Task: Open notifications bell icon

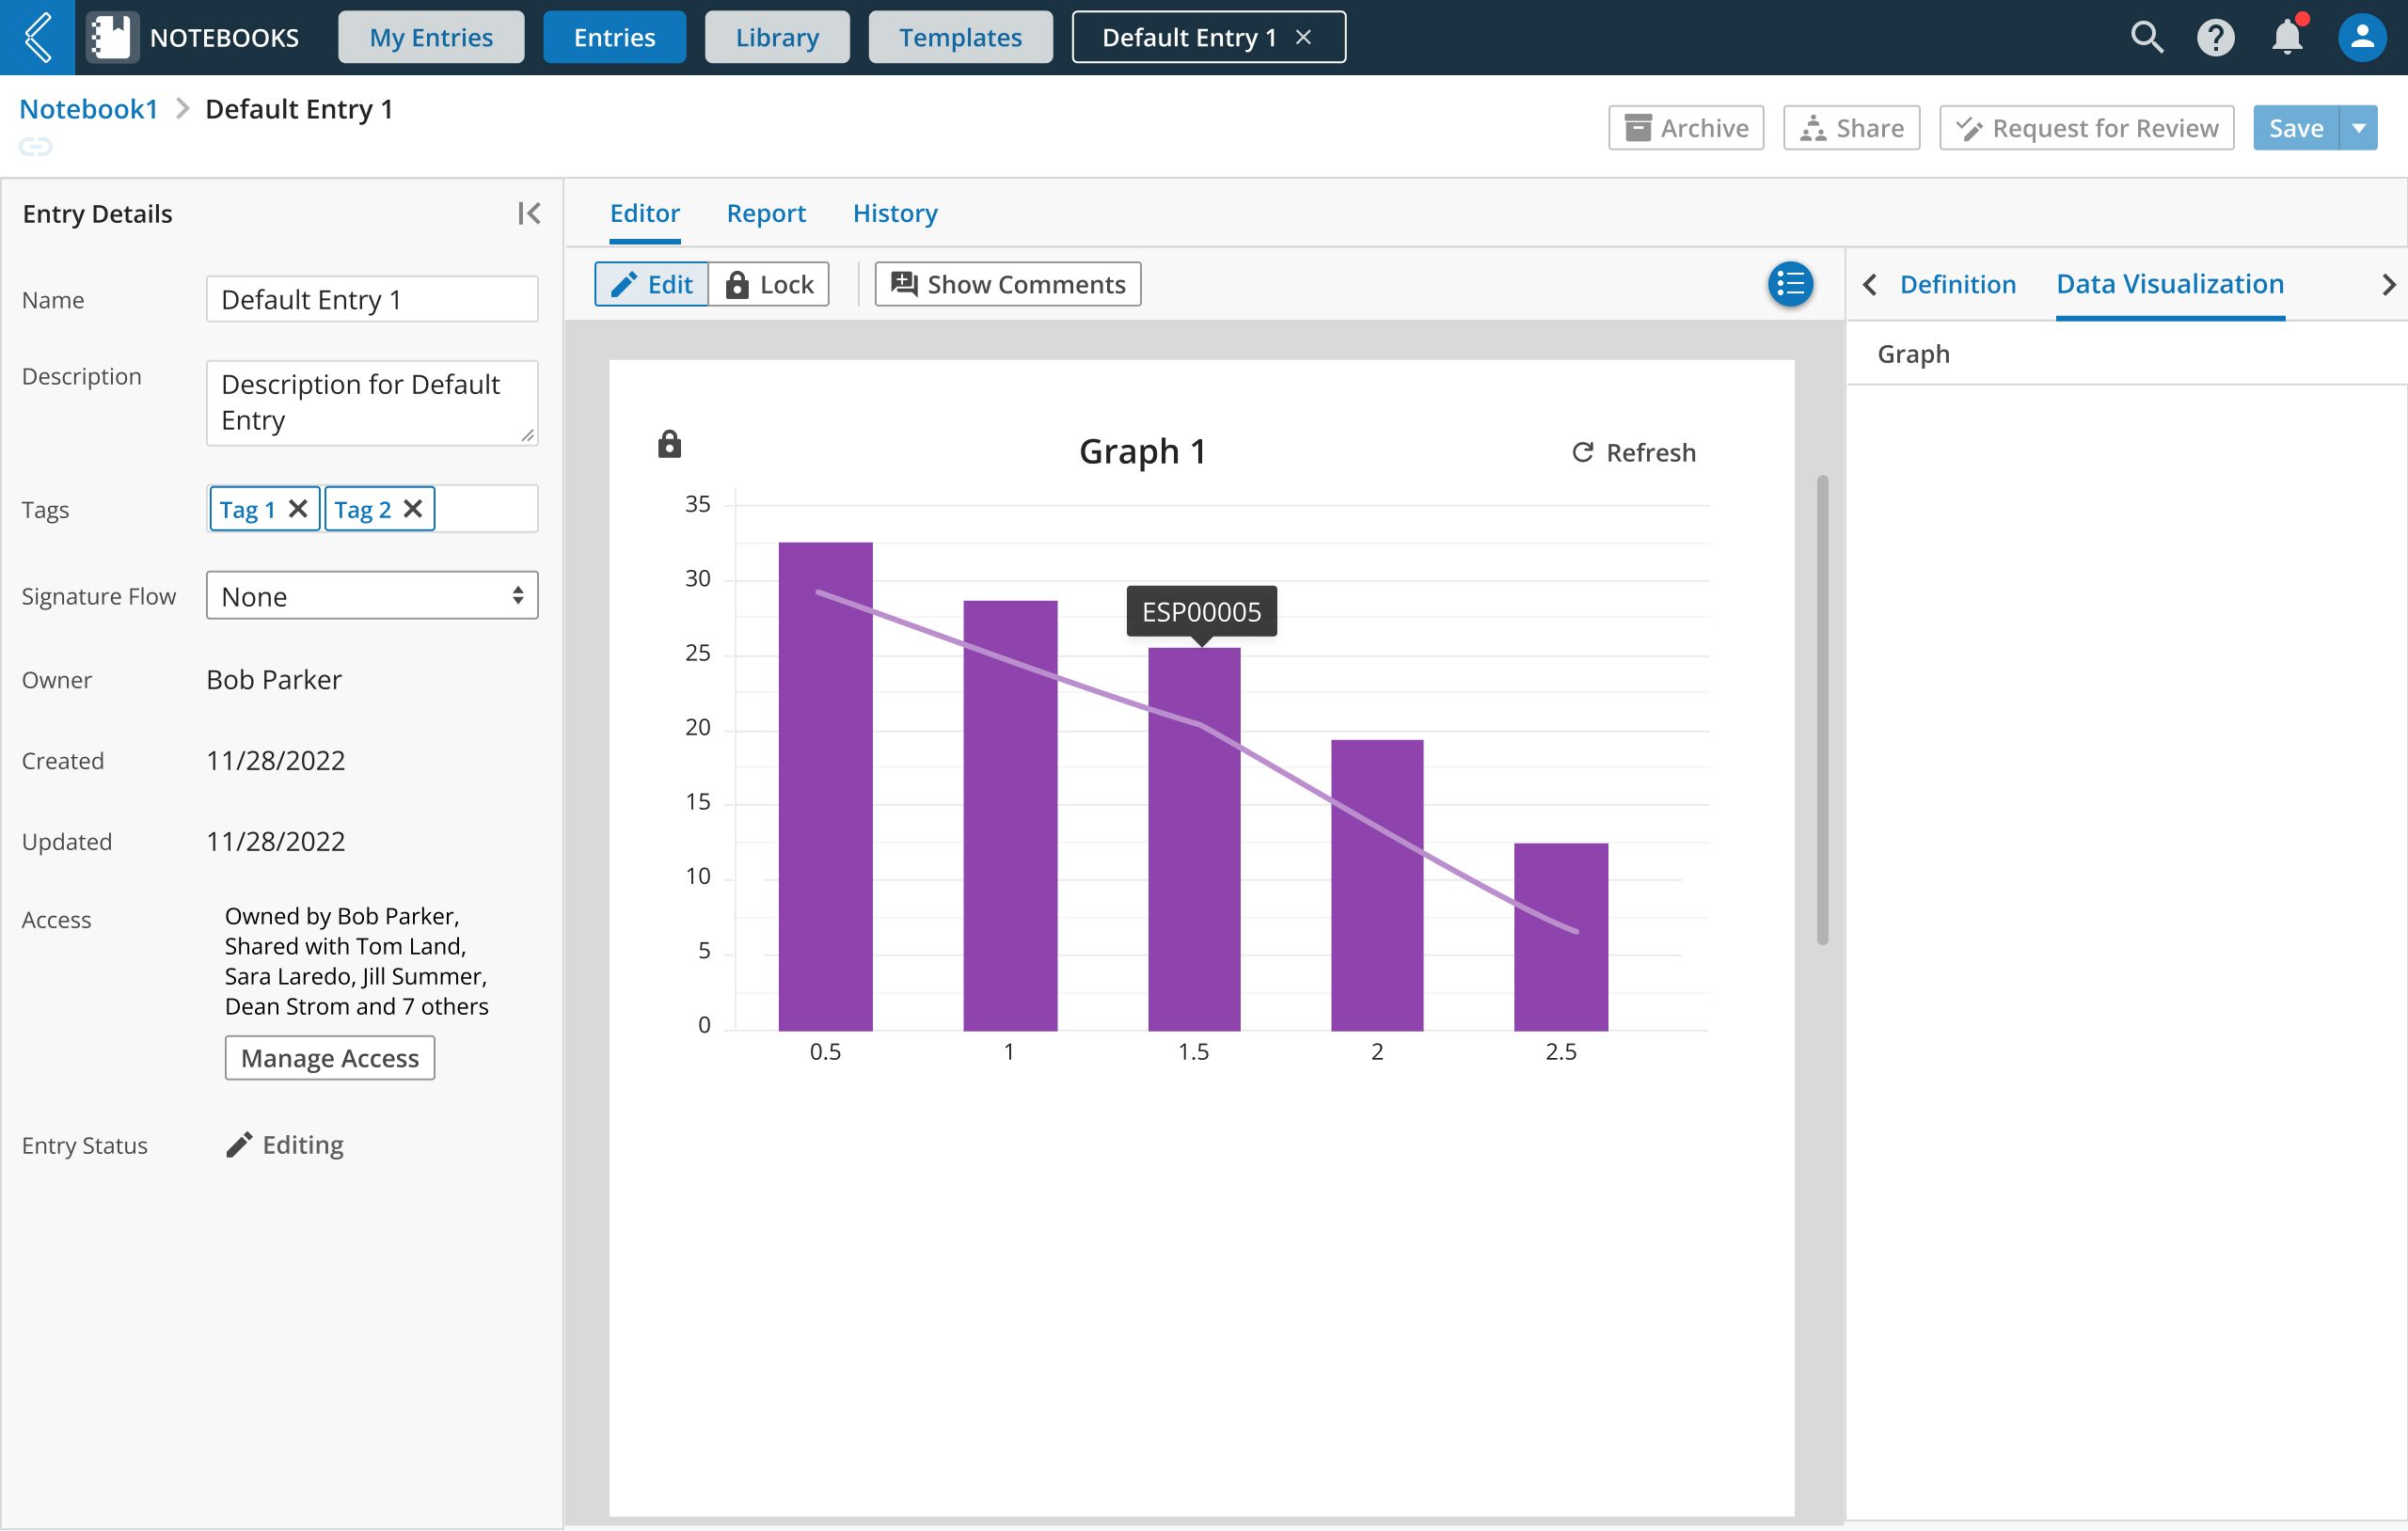Action: (2286, 37)
